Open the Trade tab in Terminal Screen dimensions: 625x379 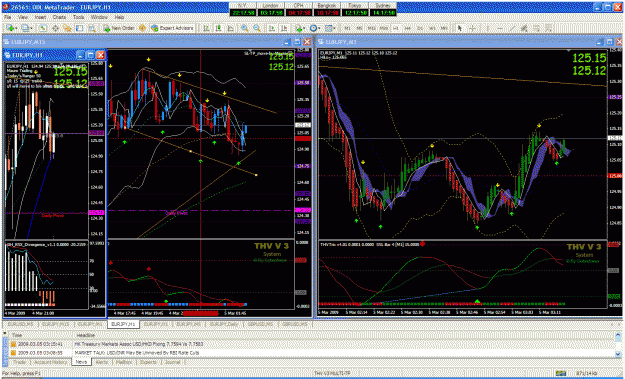coord(20,362)
